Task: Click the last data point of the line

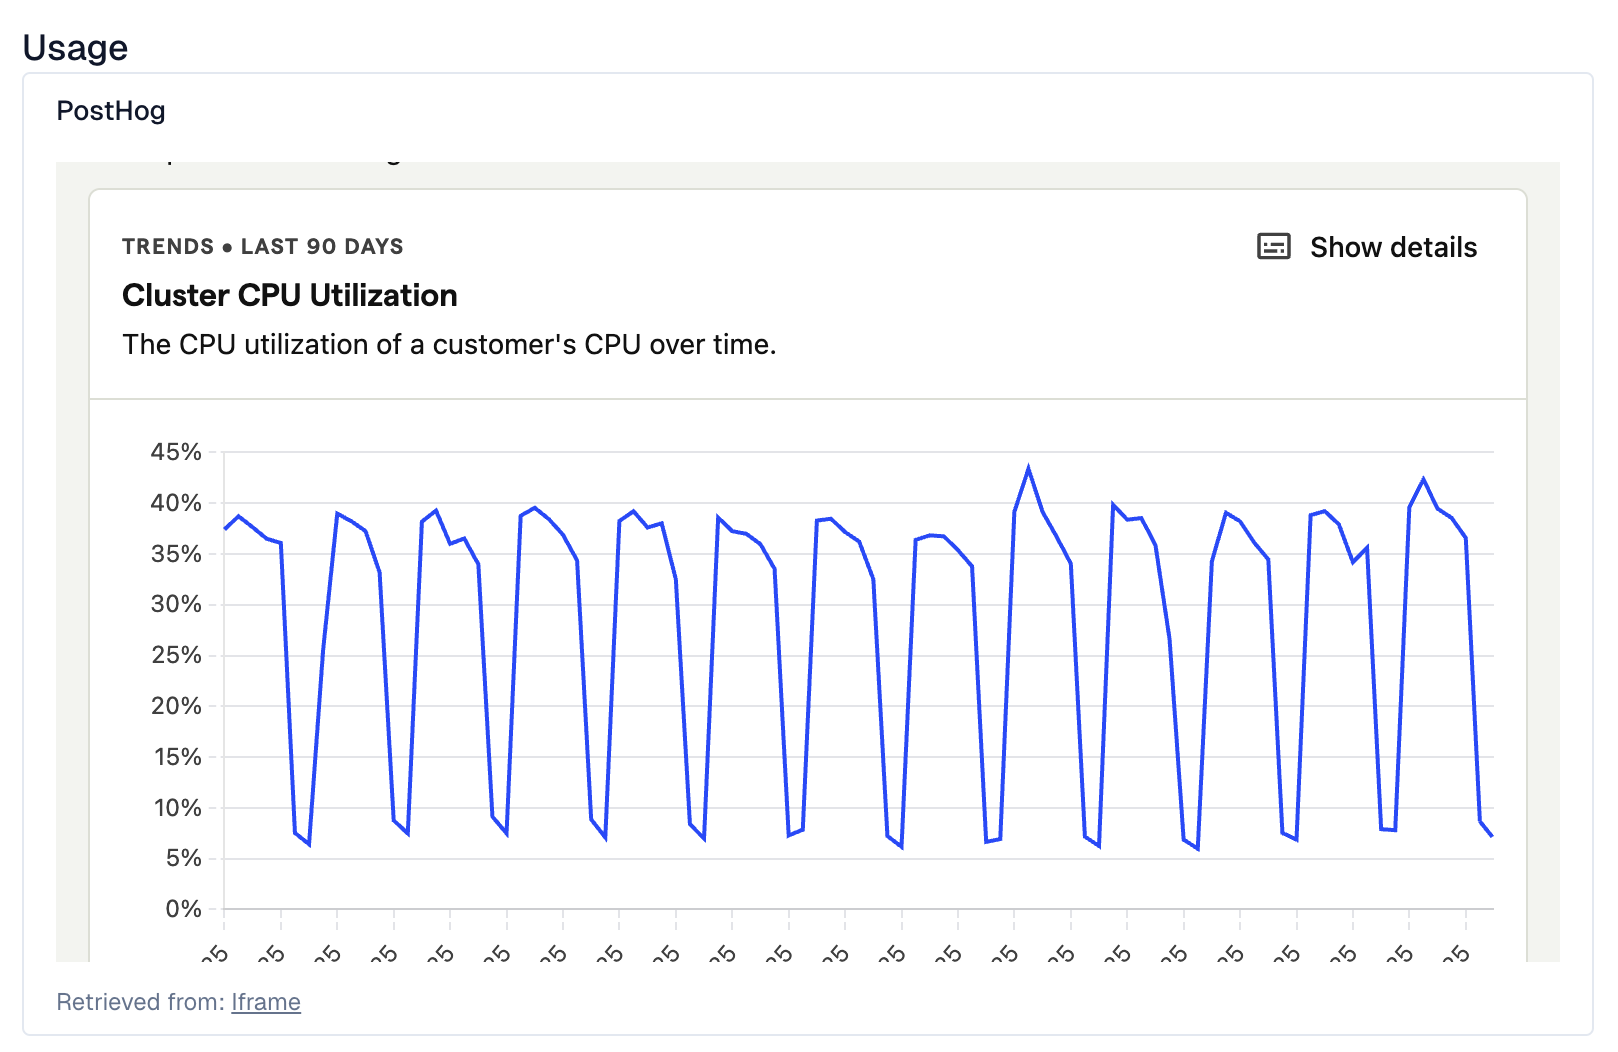Action: point(1492,836)
